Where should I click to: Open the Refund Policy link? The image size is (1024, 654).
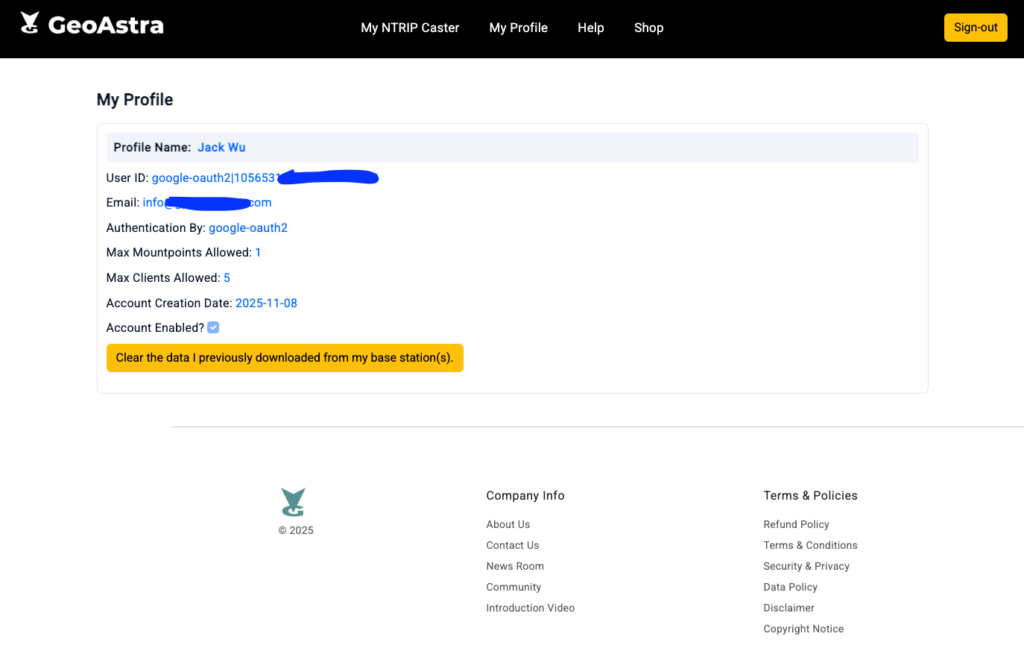tap(796, 524)
